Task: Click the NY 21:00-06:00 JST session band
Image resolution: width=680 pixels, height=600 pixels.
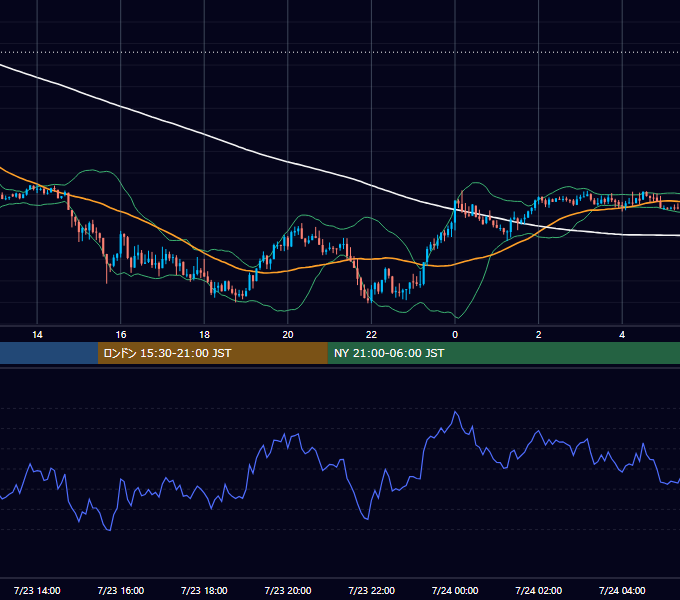Action: pyautogui.click(x=503, y=353)
